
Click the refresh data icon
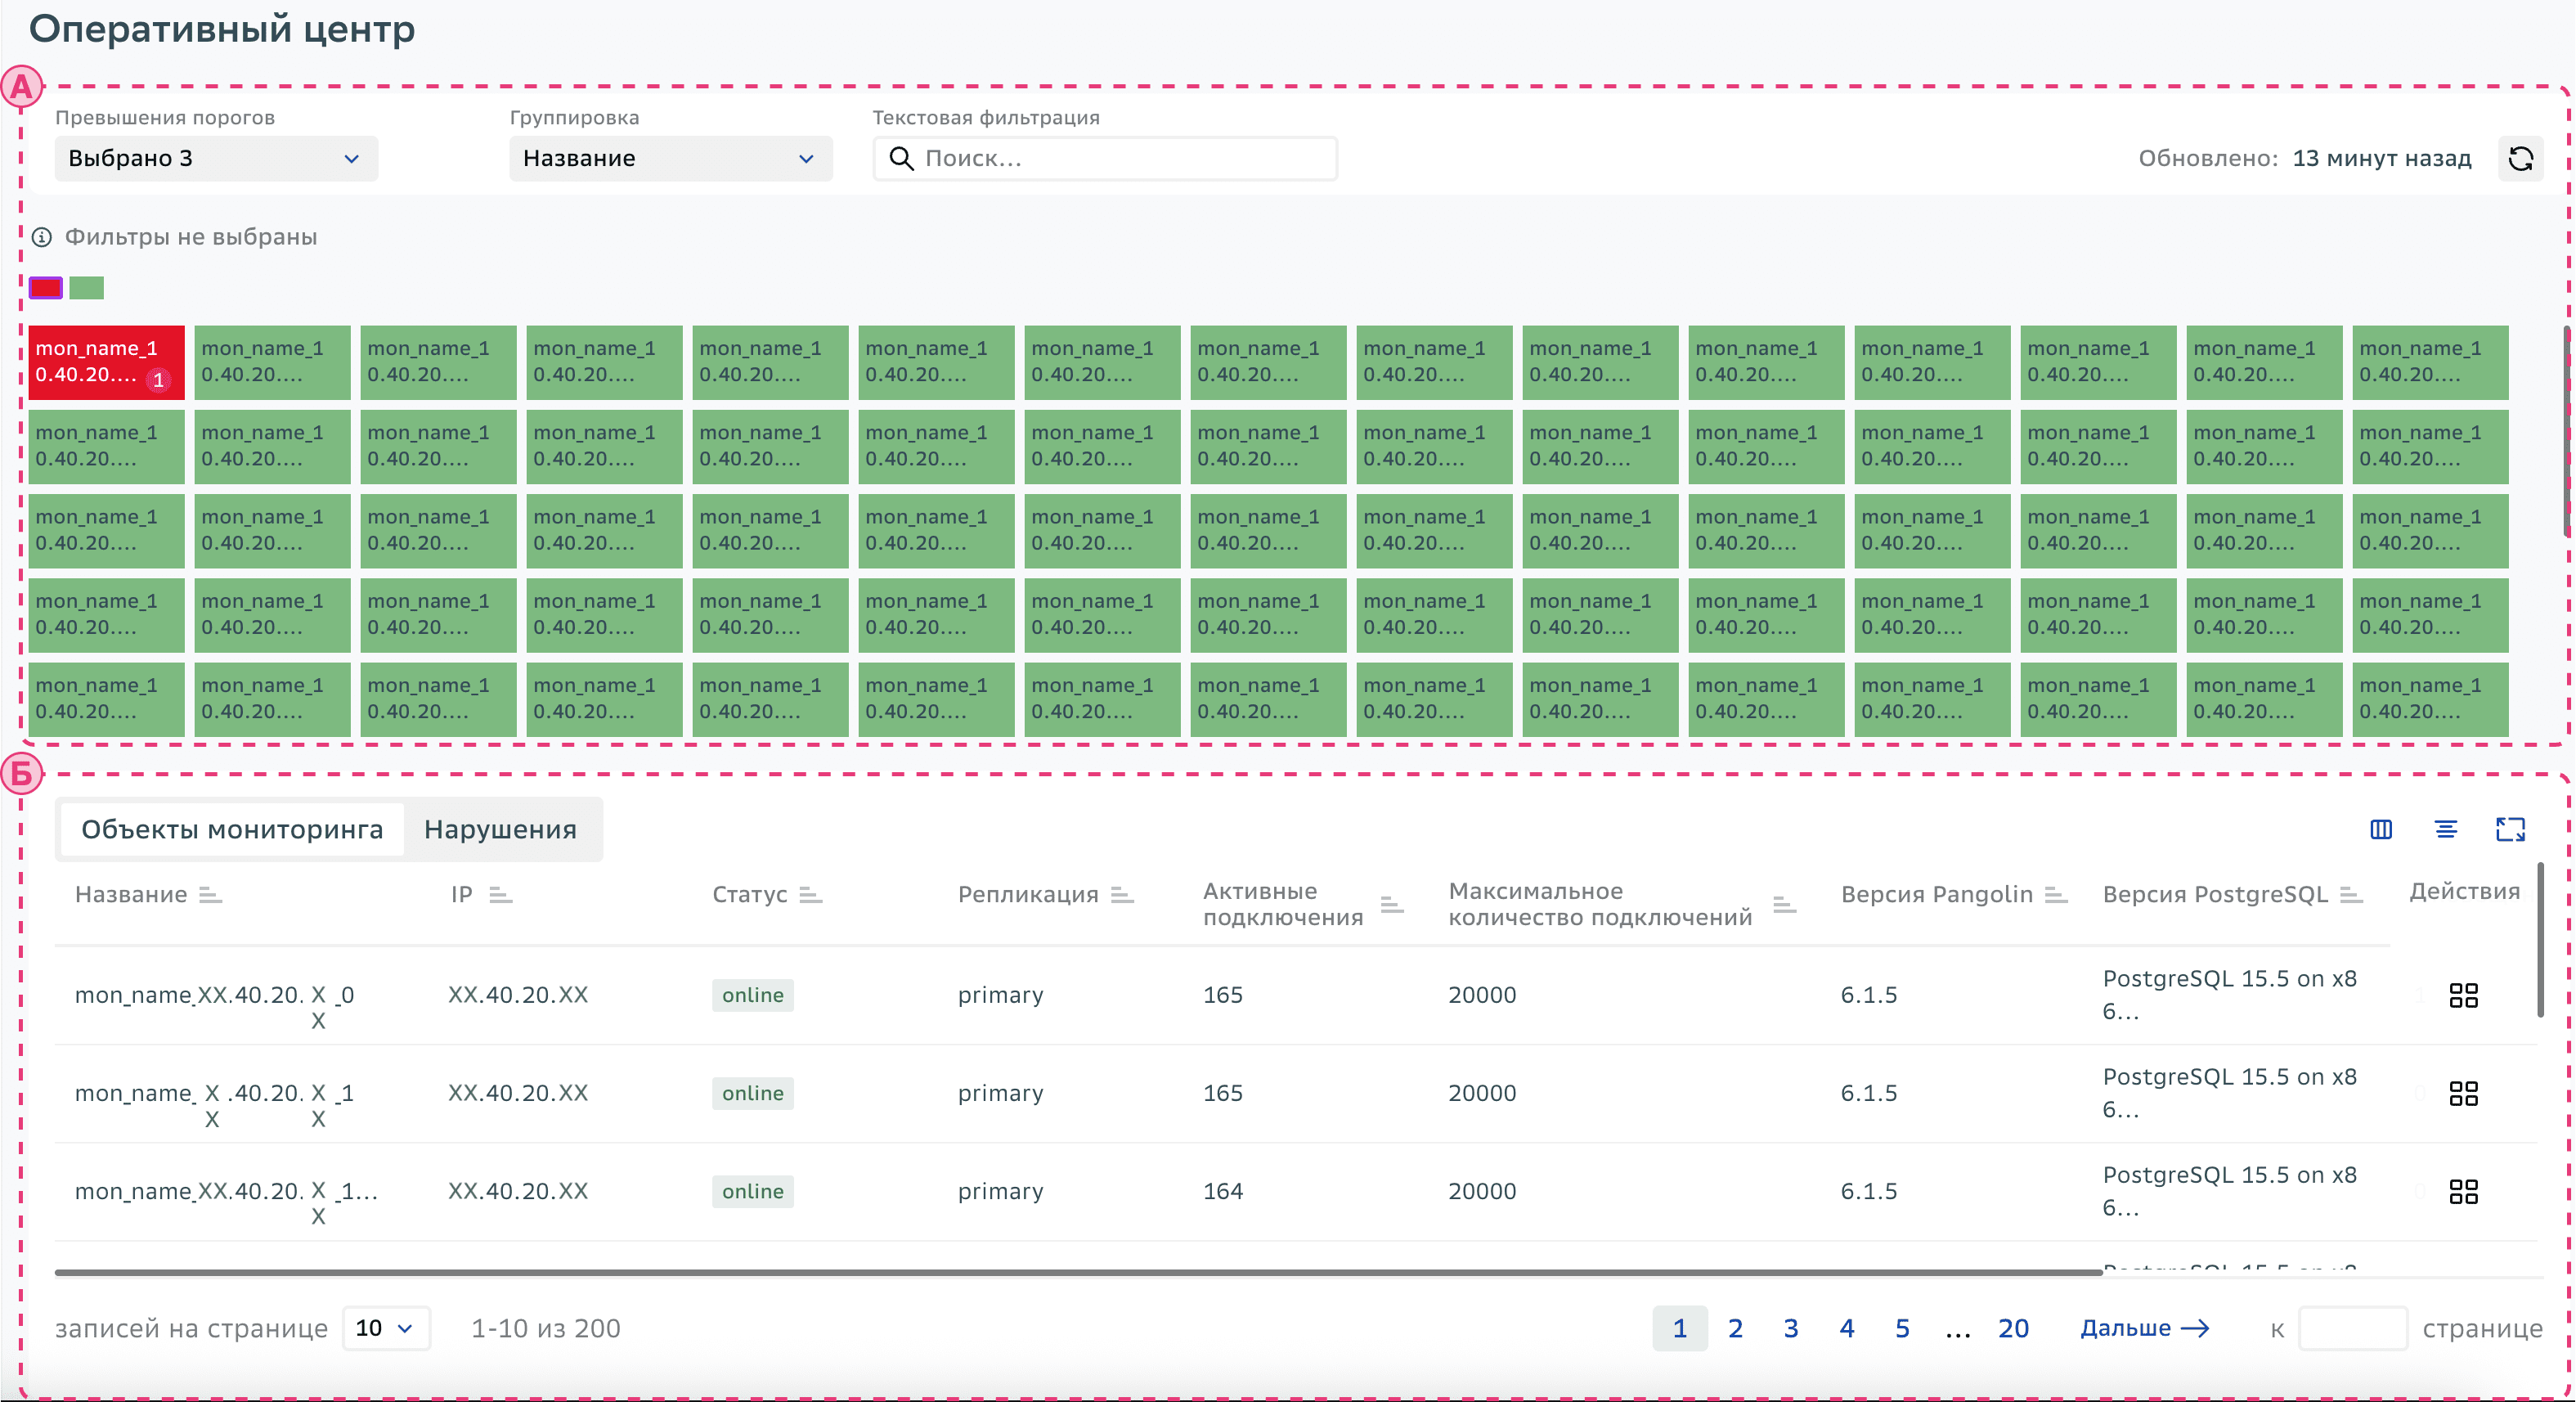pyautogui.click(x=2520, y=158)
